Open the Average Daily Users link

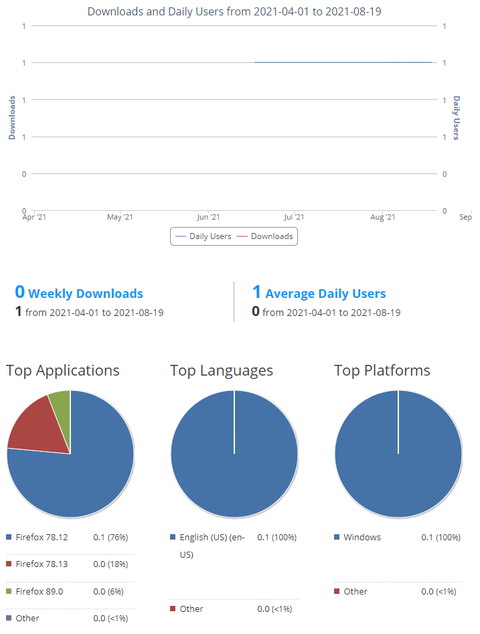(x=319, y=293)
